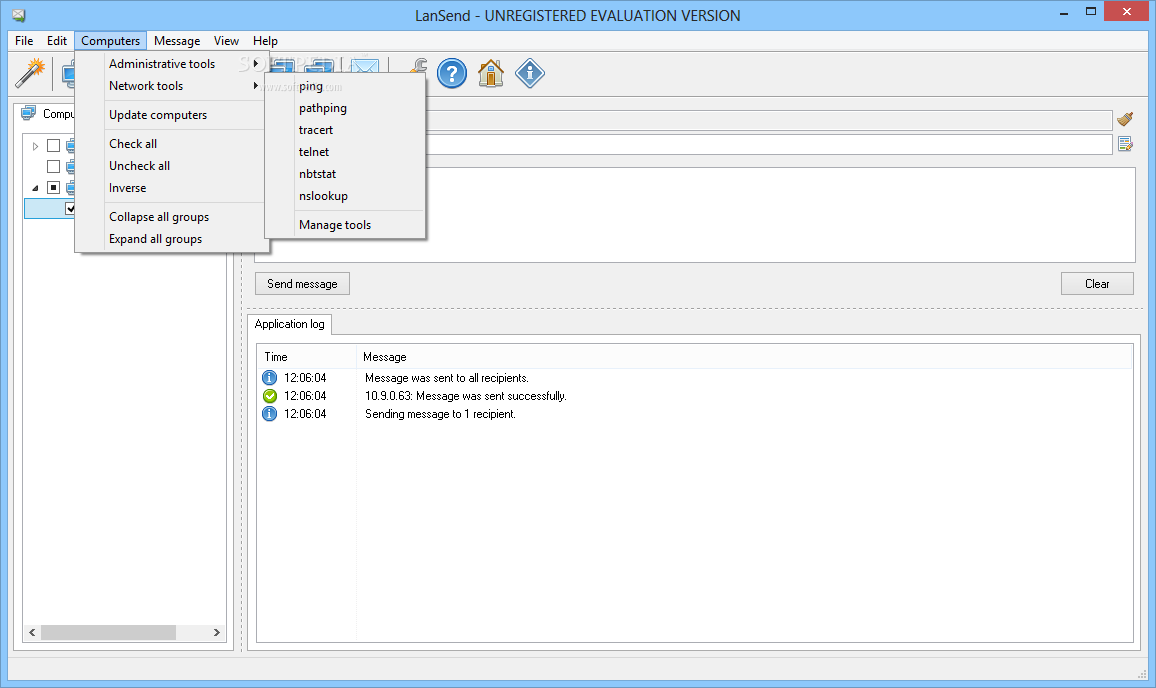
Task: Click the notepad edit icon beside second field
Action: pos(1125,144)
